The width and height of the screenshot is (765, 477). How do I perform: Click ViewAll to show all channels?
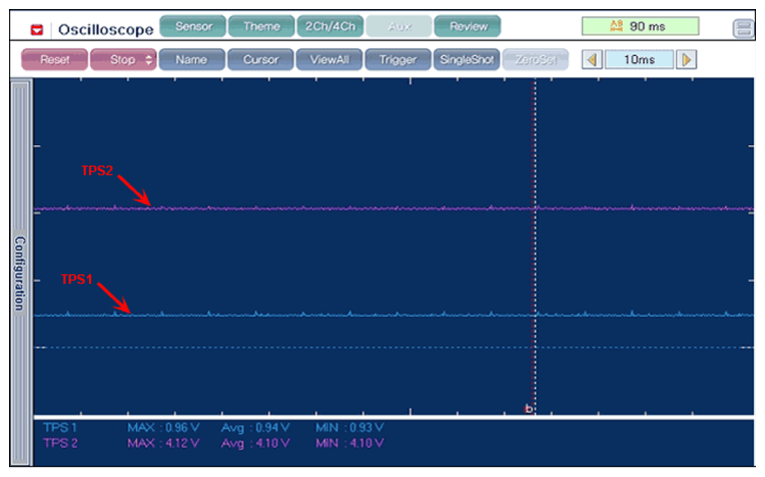coord(329,60)
